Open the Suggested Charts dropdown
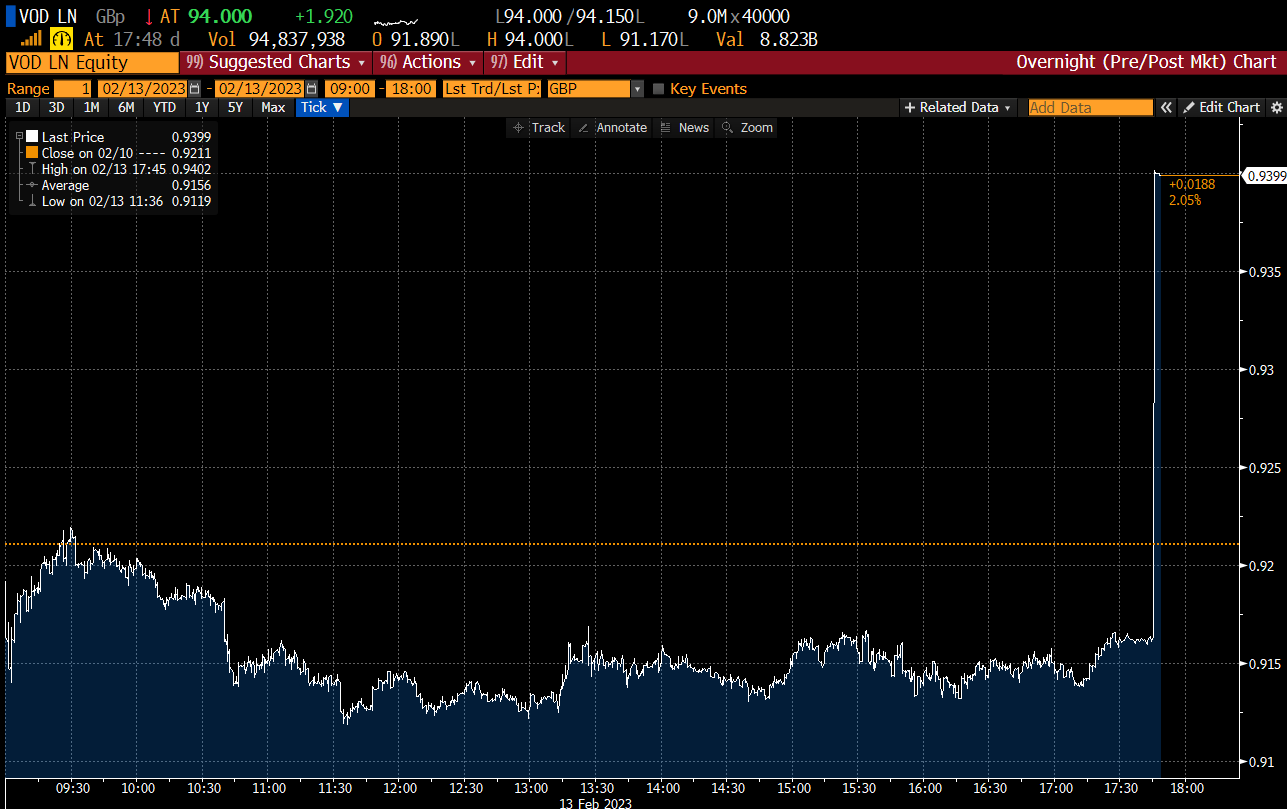 274,62
